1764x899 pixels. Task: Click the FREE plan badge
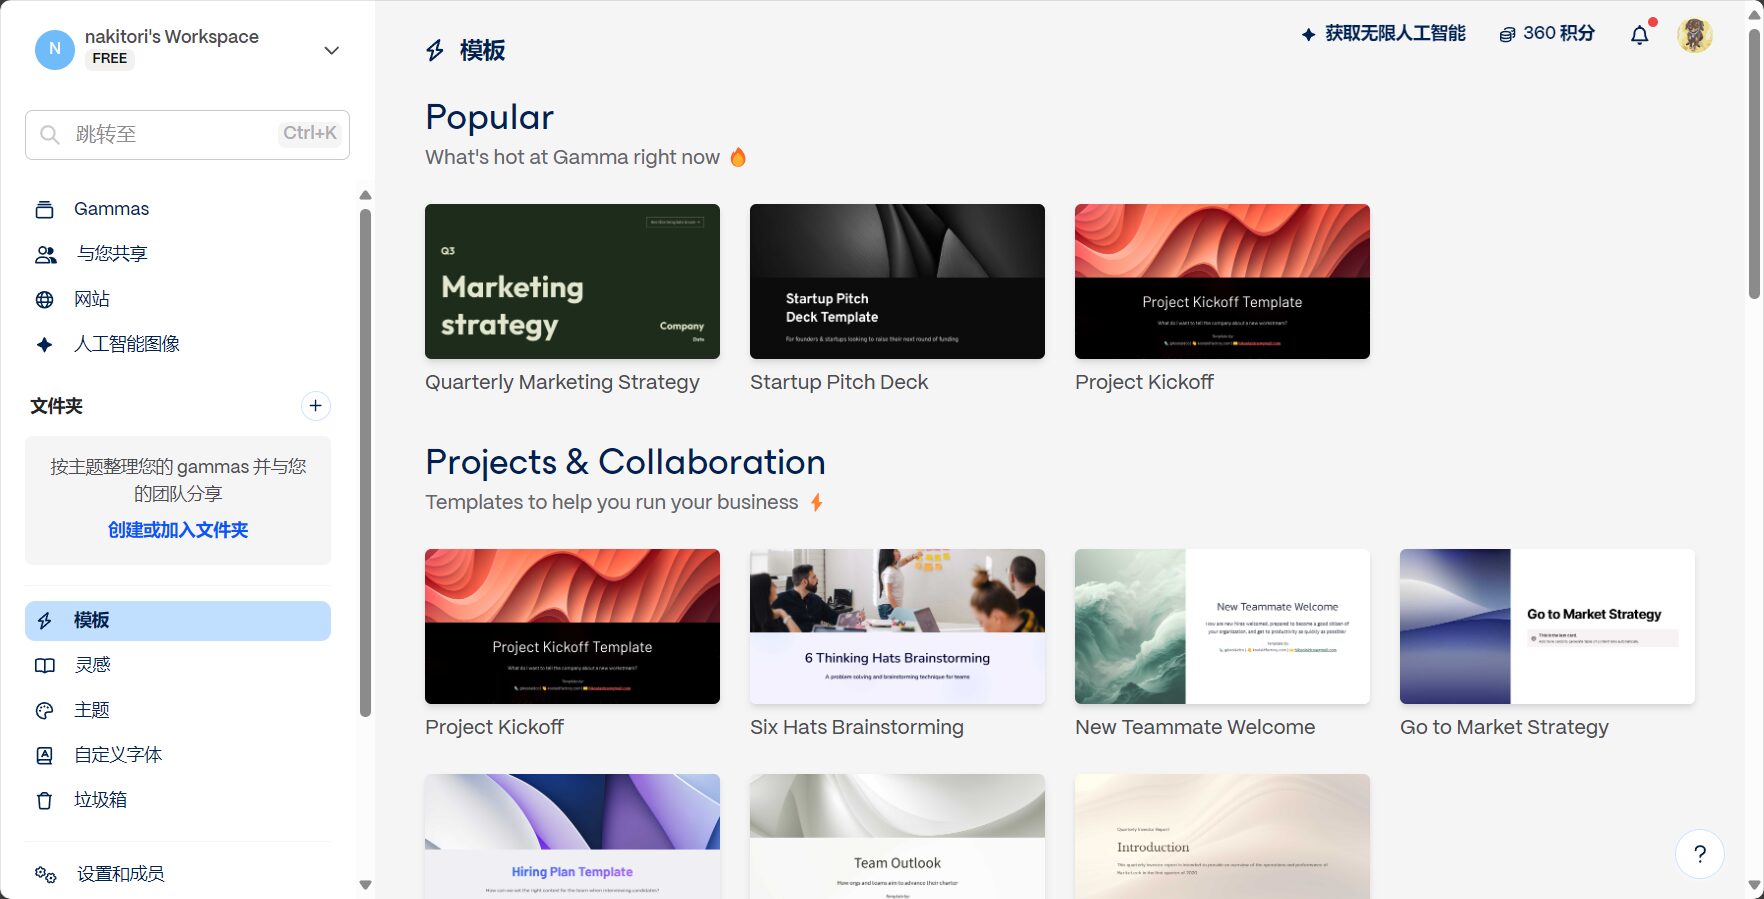tap(110, 59)
